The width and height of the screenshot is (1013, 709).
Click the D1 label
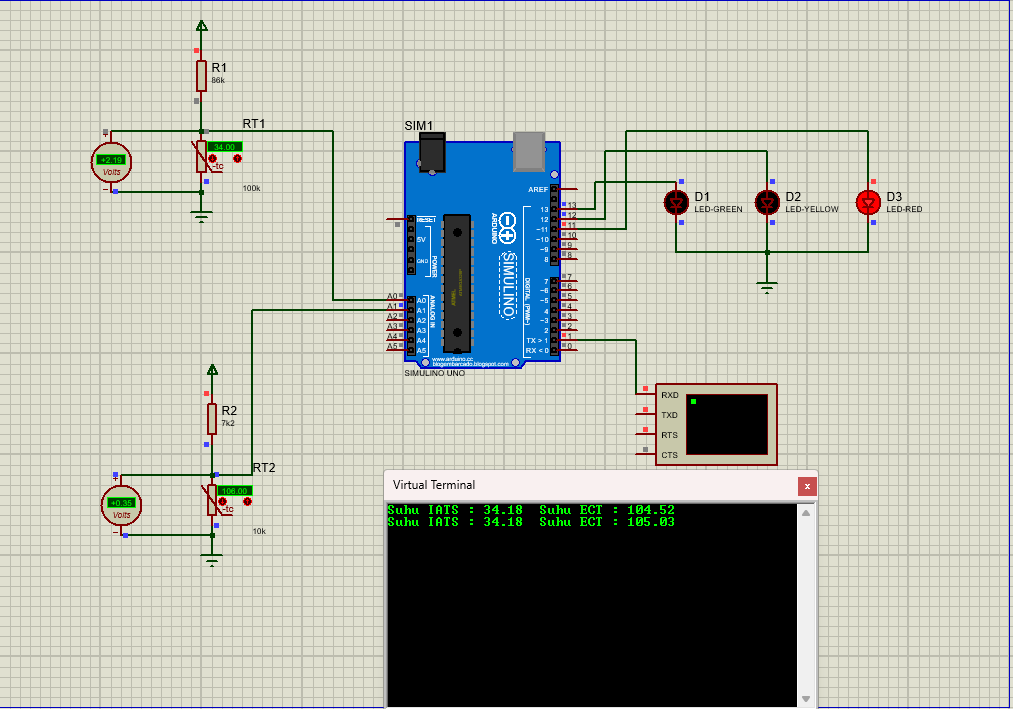(x=702, y=196)
